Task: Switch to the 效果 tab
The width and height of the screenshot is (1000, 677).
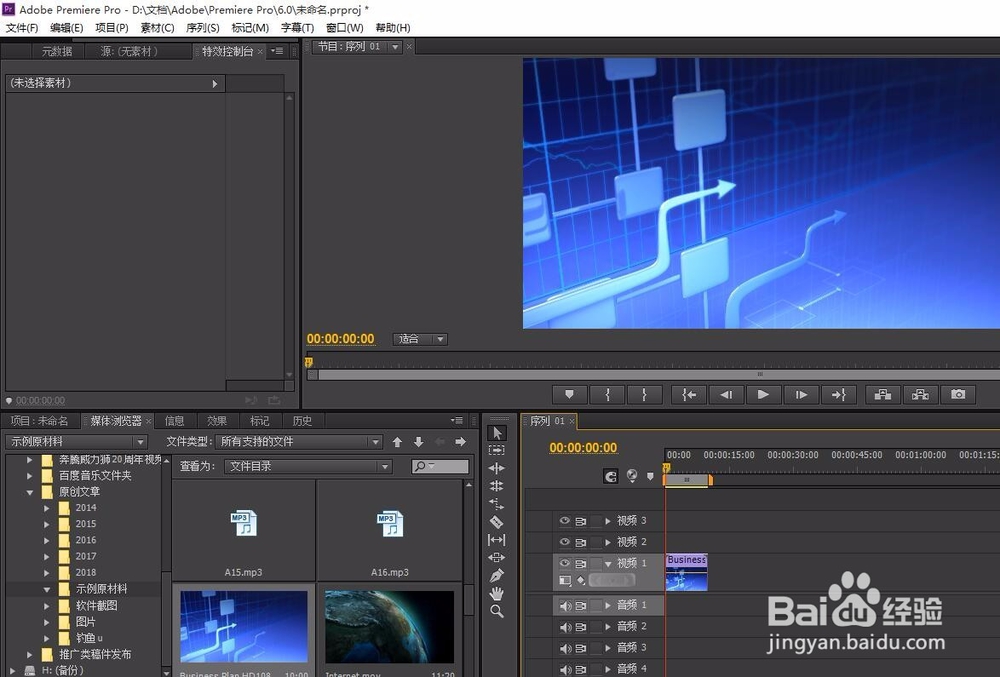Action: (217, 421)
